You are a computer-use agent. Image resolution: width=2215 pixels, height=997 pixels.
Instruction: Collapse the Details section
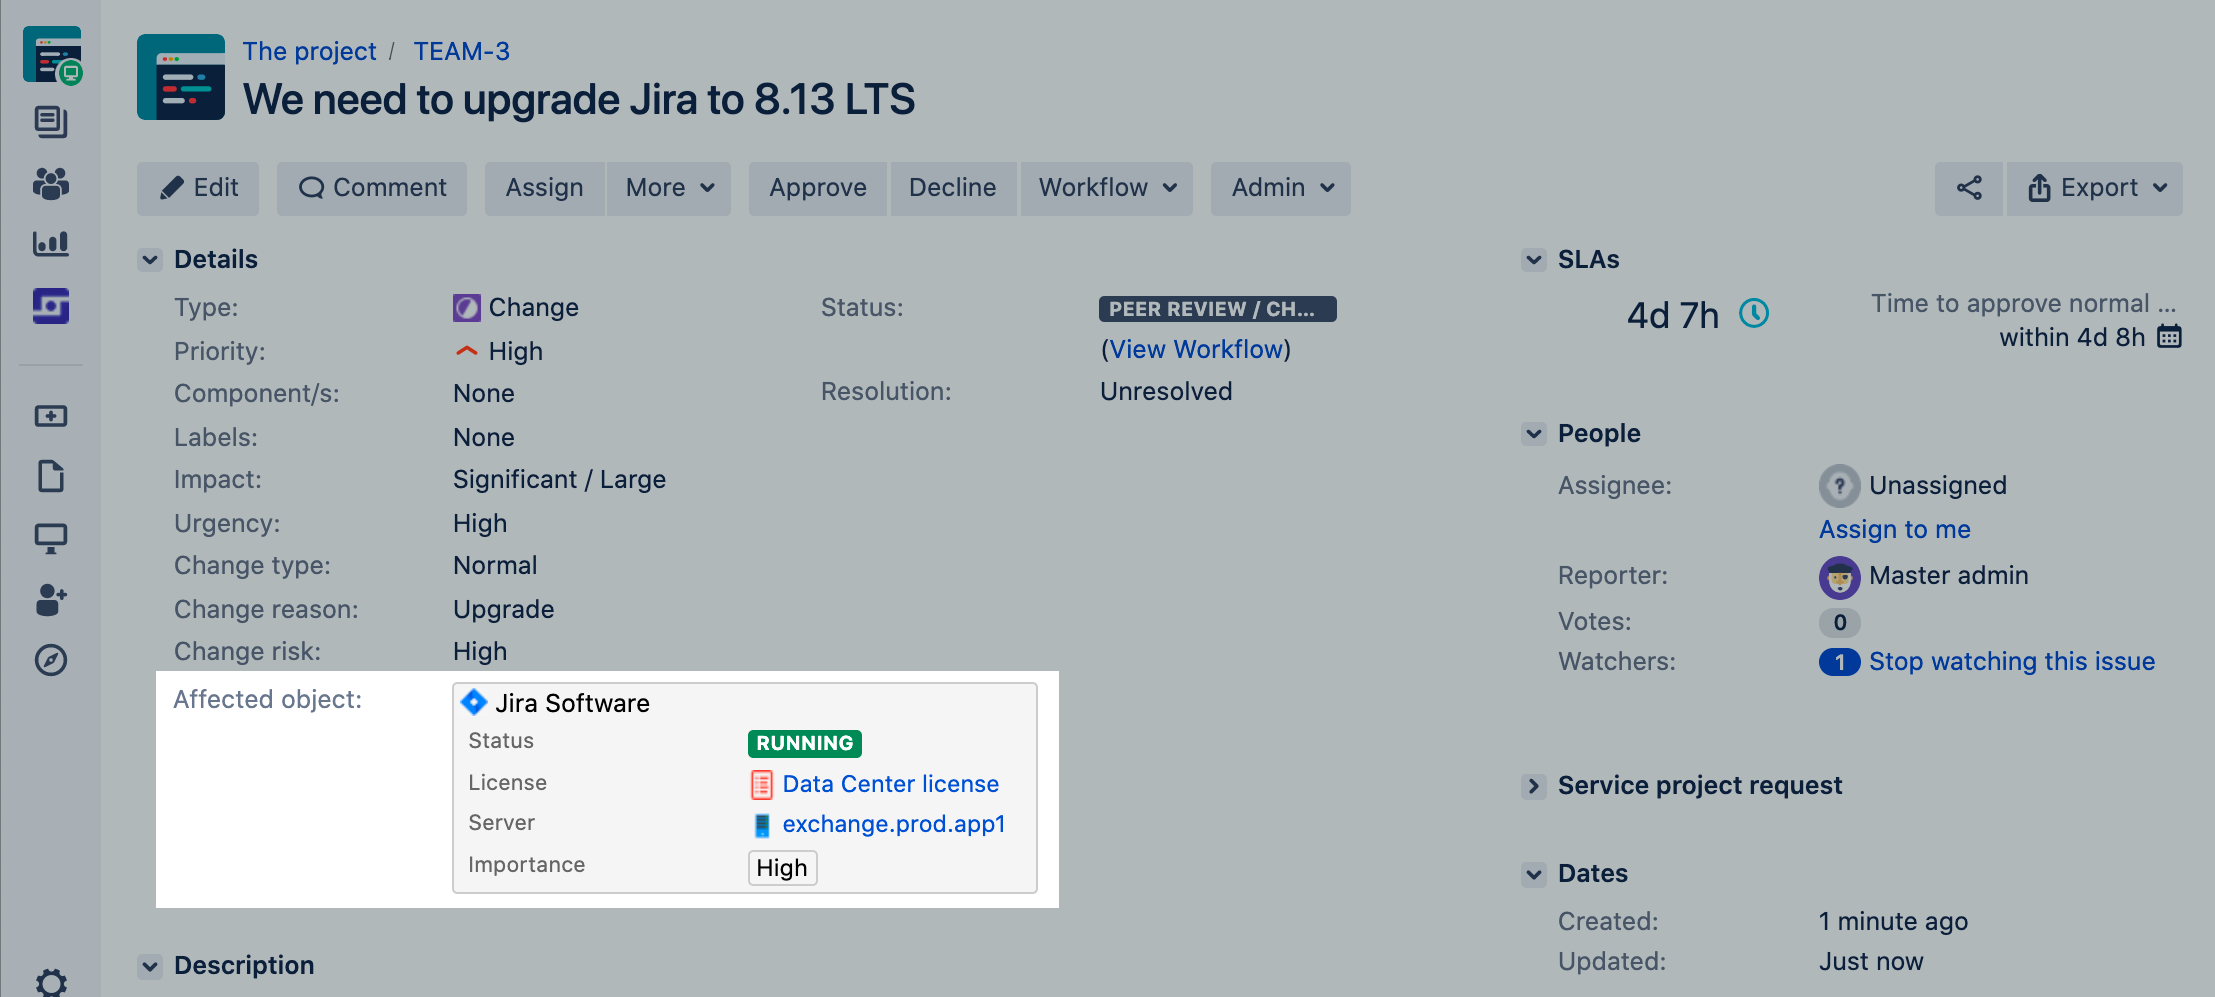(x=150, y=260)
